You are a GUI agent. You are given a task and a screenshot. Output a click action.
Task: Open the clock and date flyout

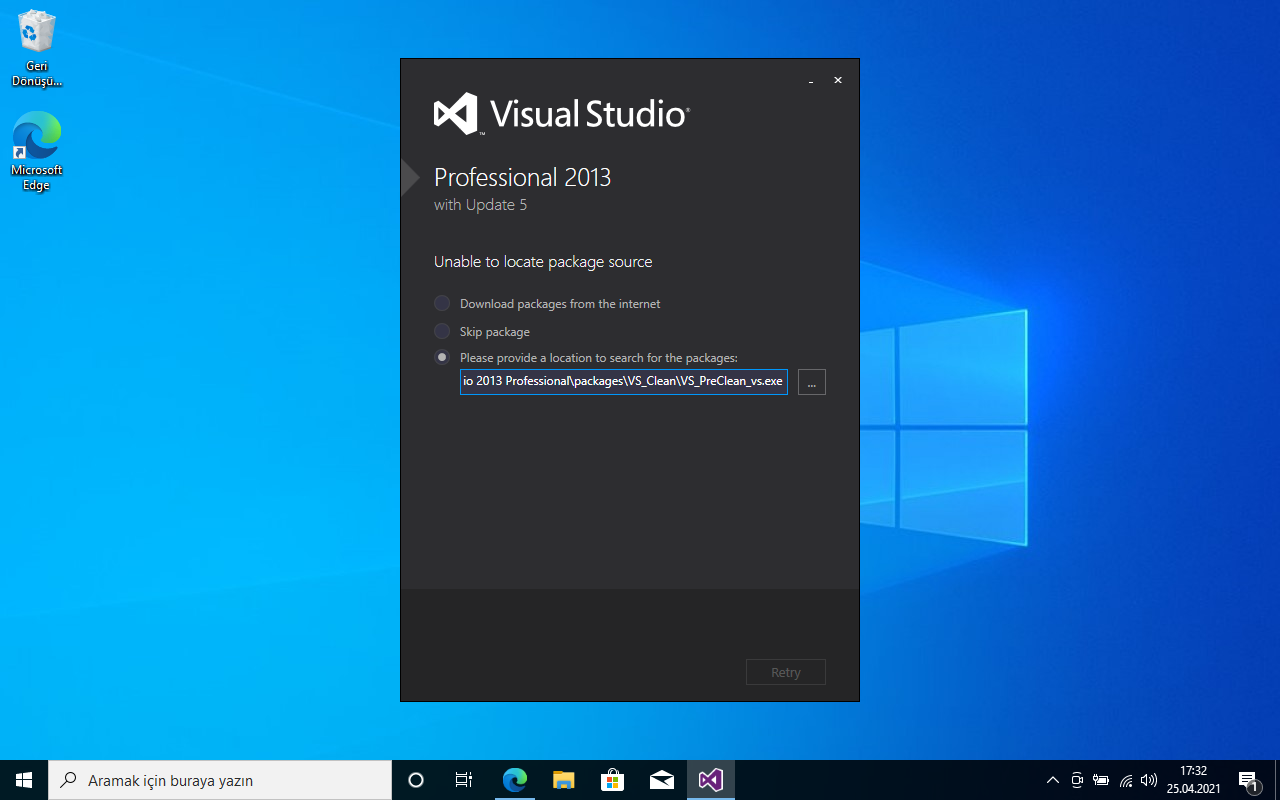point(1194,780)
